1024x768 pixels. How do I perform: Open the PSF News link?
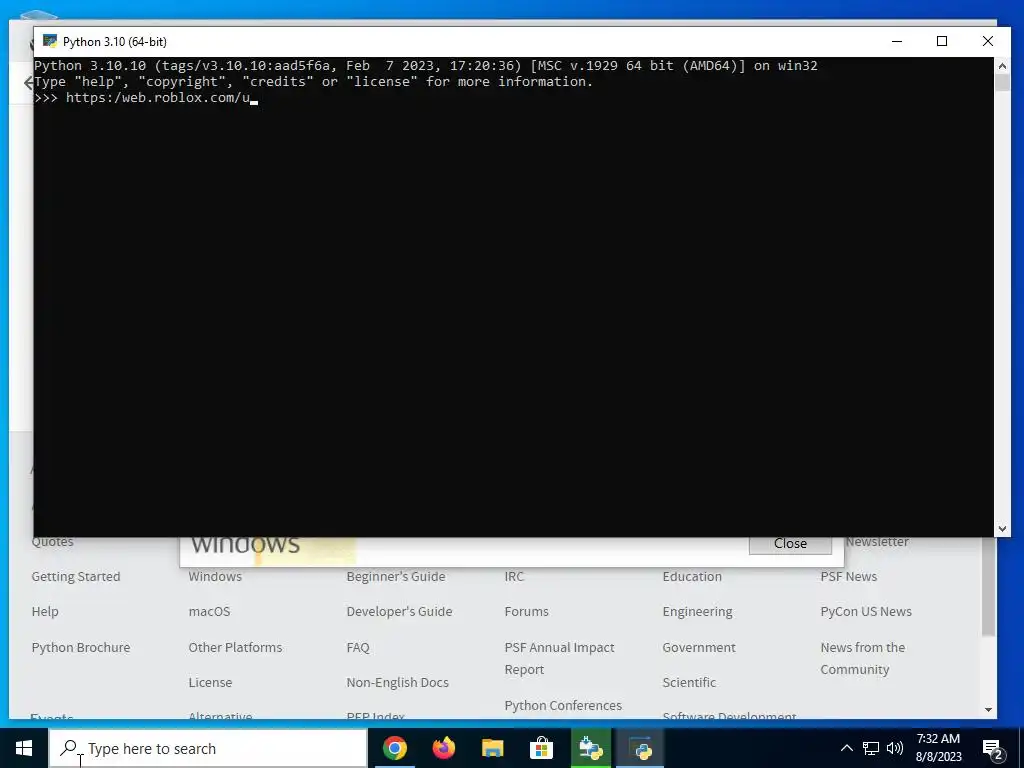click(848, 577)
